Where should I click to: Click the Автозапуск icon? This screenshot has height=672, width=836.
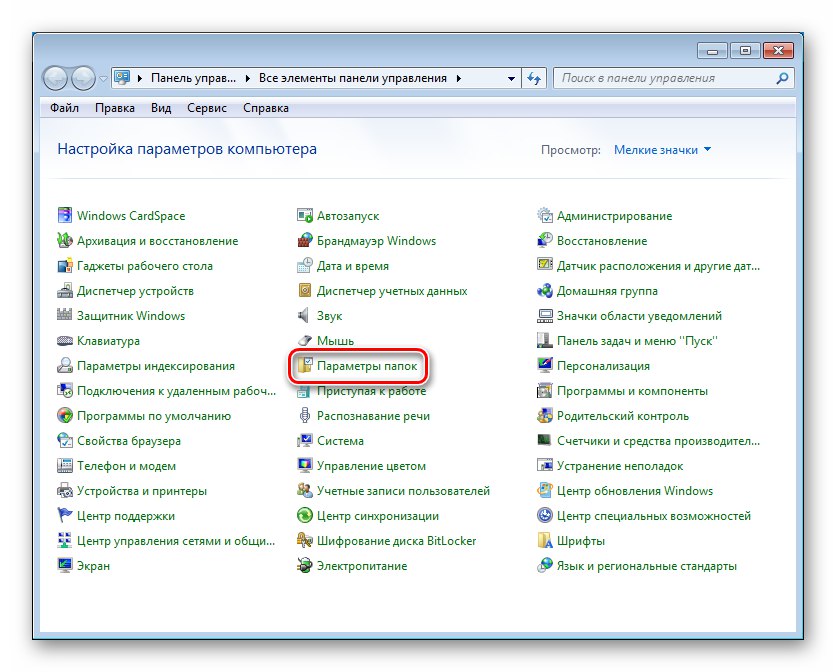[x=304, y=215]
